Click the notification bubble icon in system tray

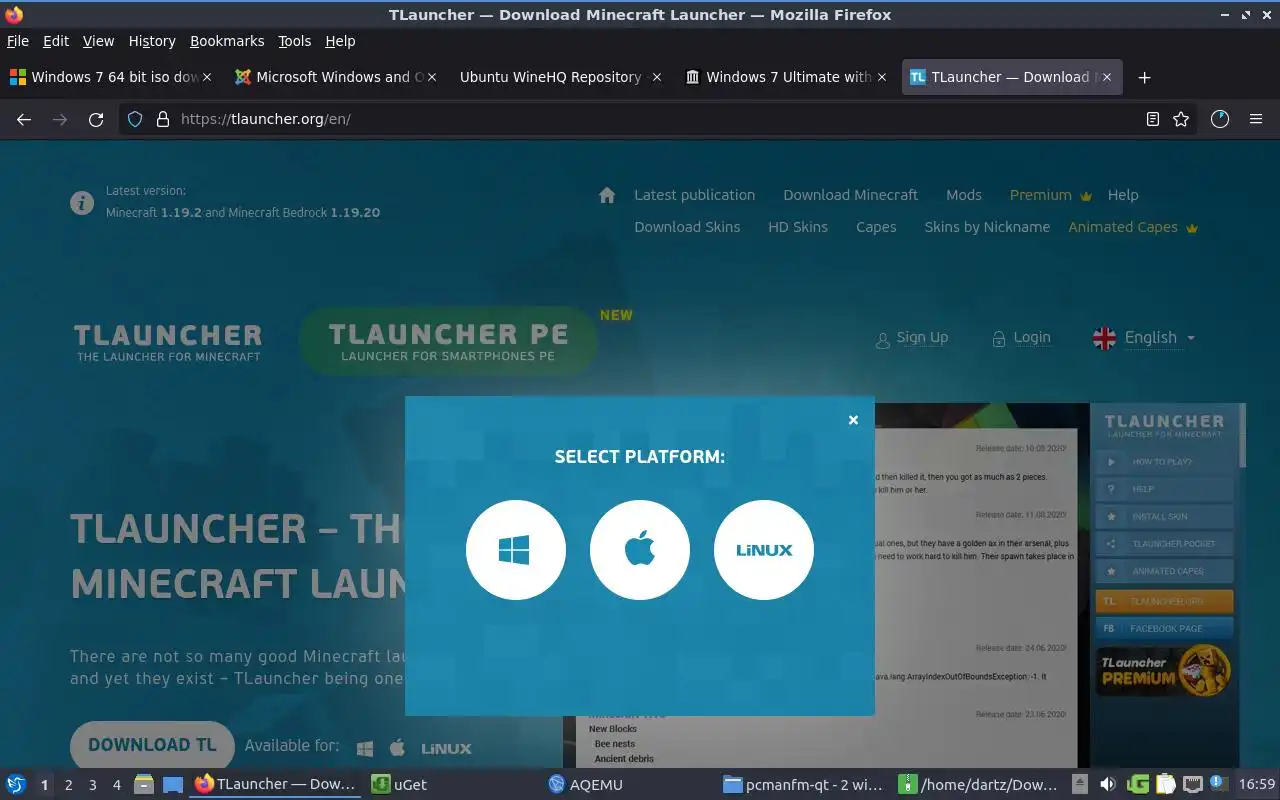(1219, 784)
